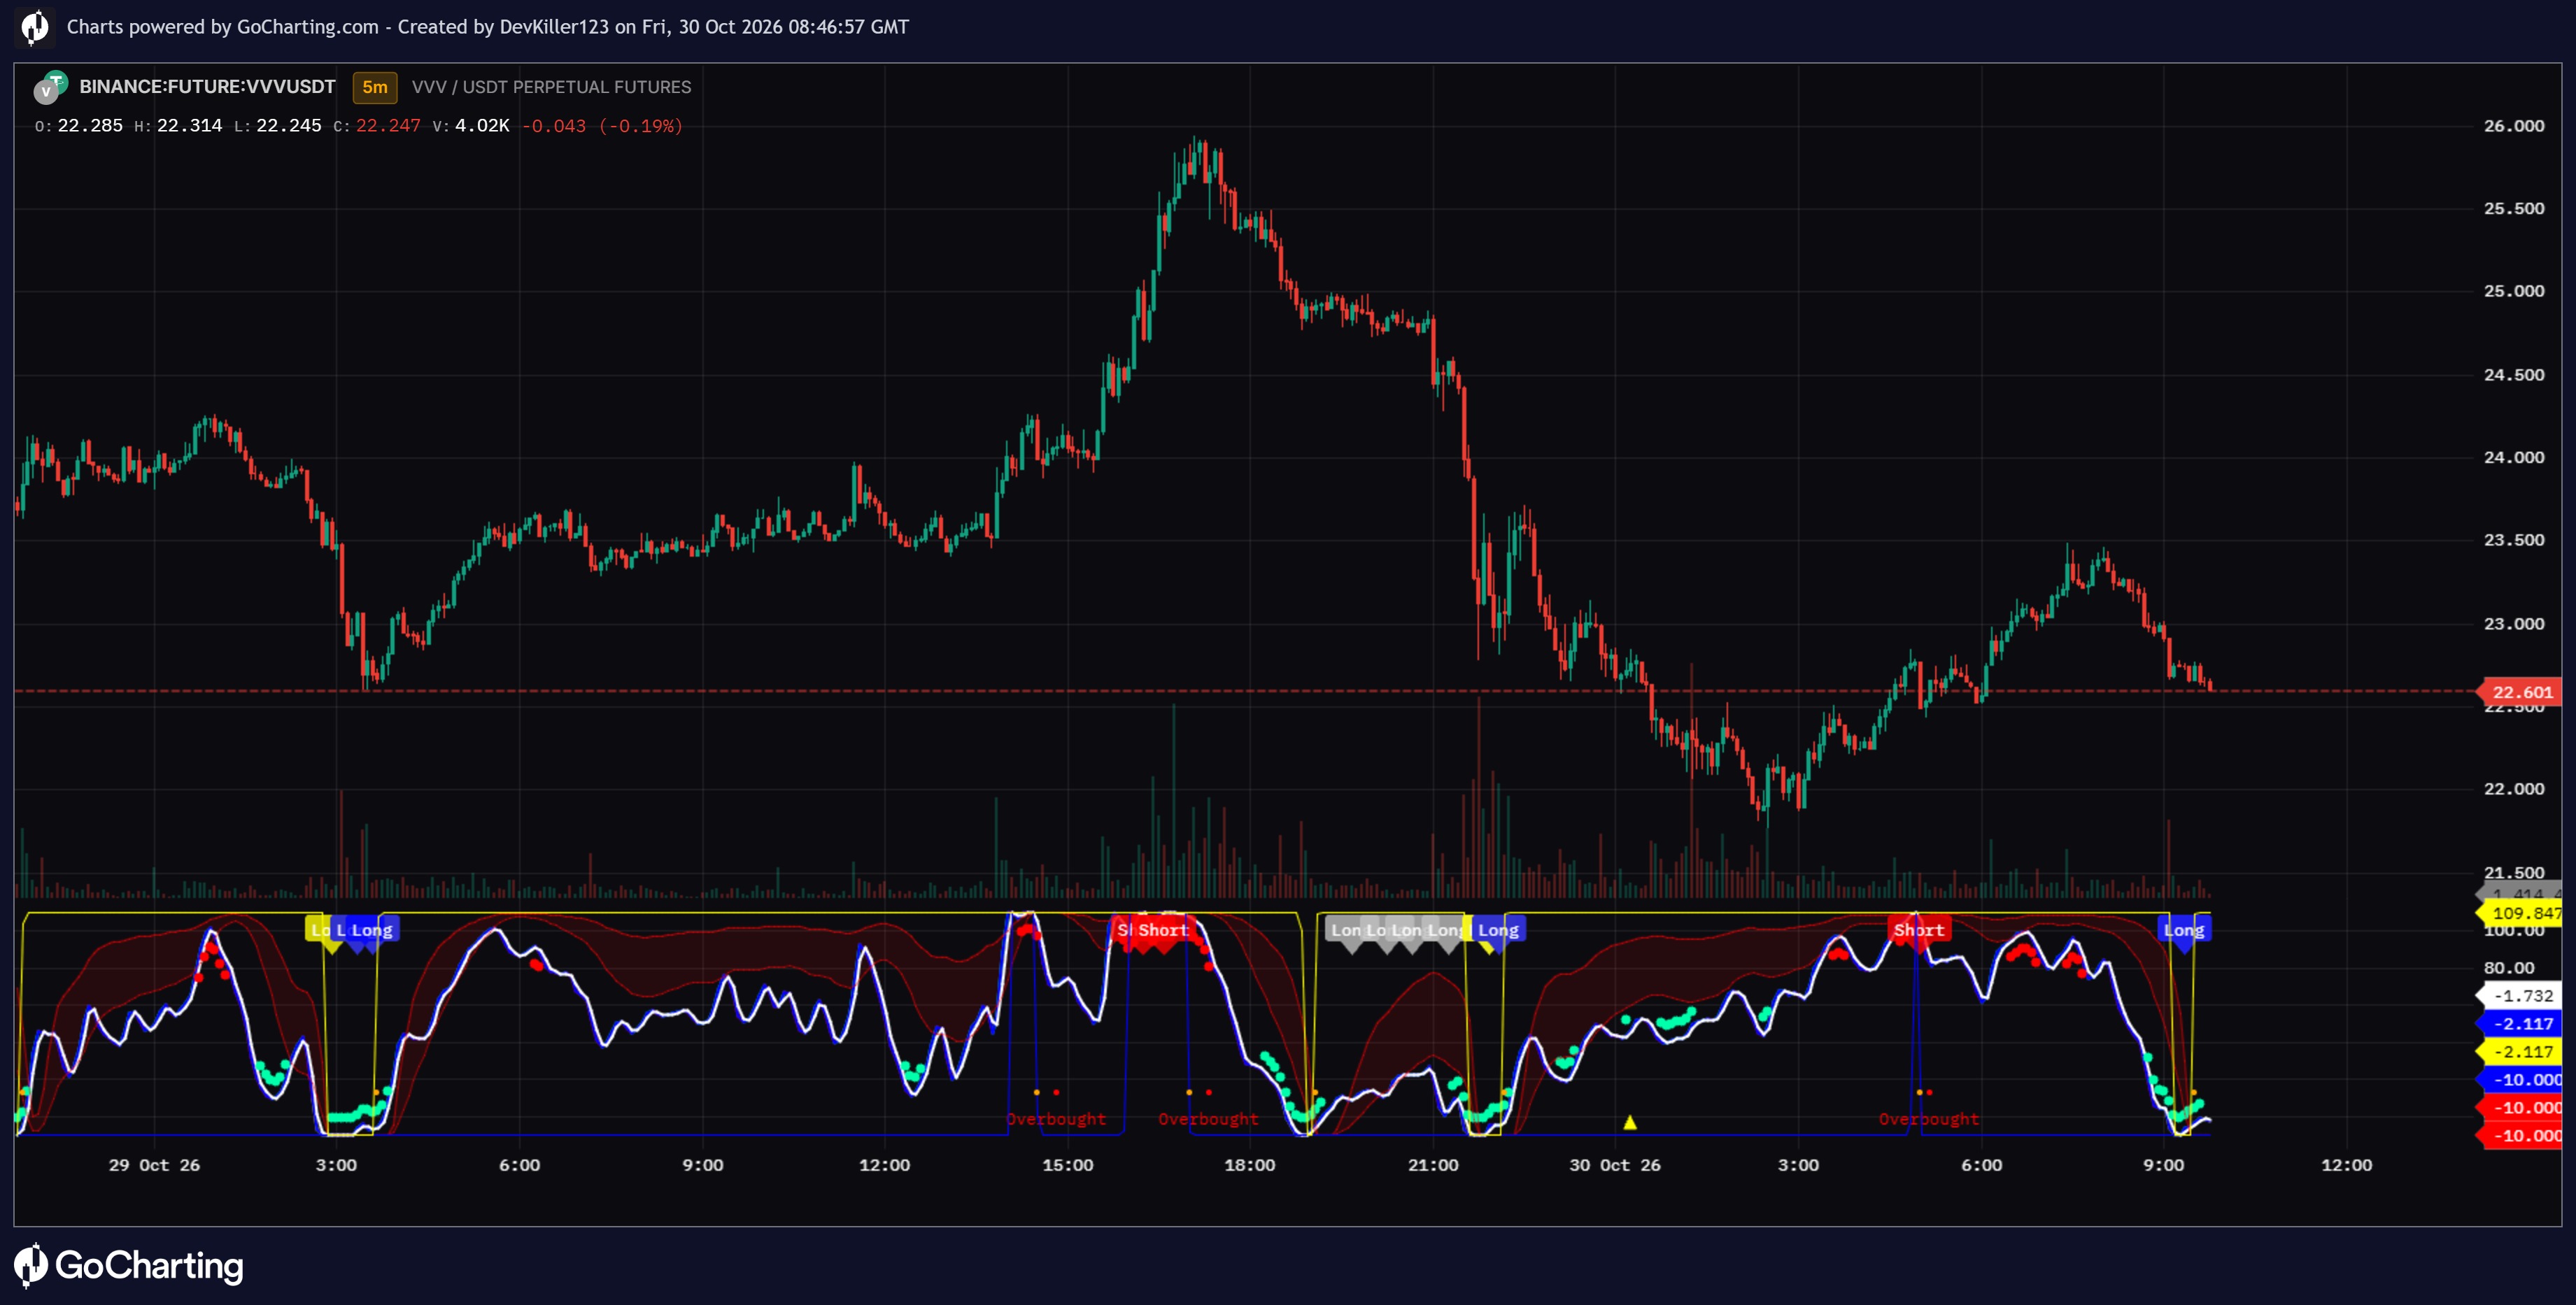
Task: Click the yellow 109.847 indicator value tag
Action: pos(2520,912)
